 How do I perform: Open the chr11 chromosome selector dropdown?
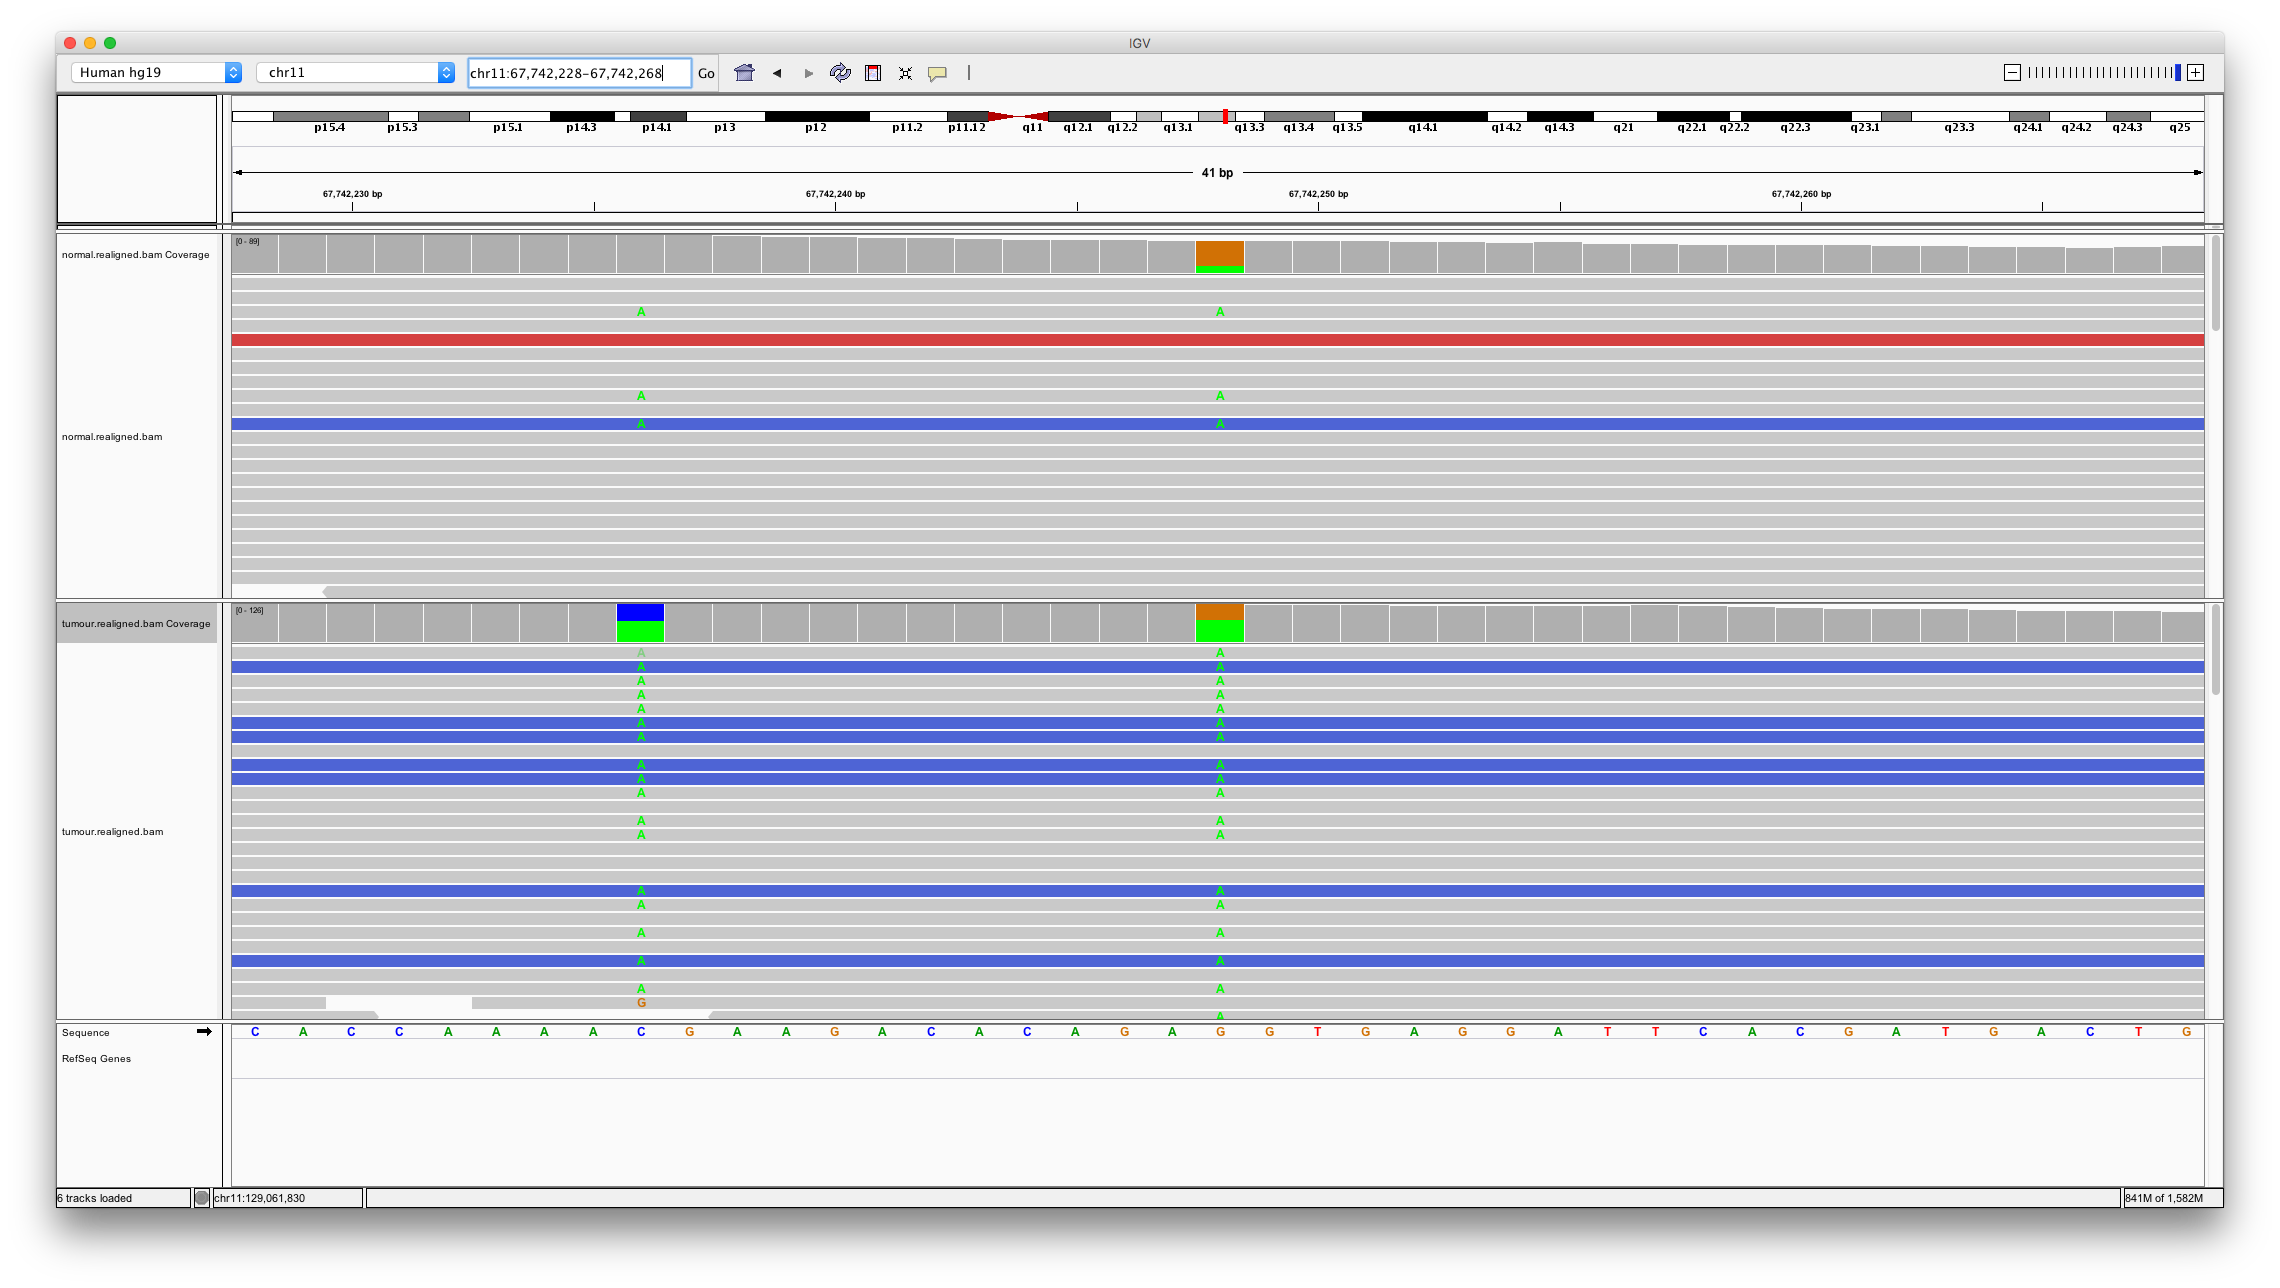pos(340,72)
